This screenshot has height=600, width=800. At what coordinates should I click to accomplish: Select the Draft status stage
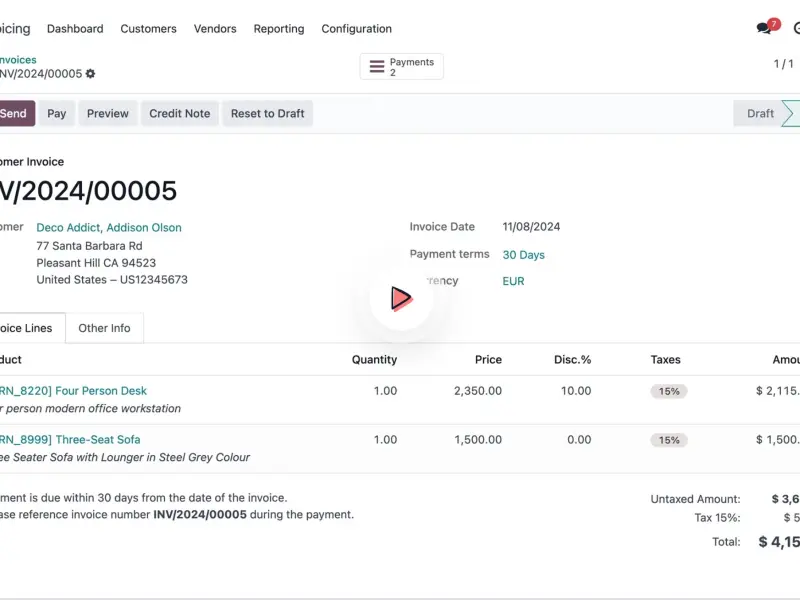click(x=760, y=114)
